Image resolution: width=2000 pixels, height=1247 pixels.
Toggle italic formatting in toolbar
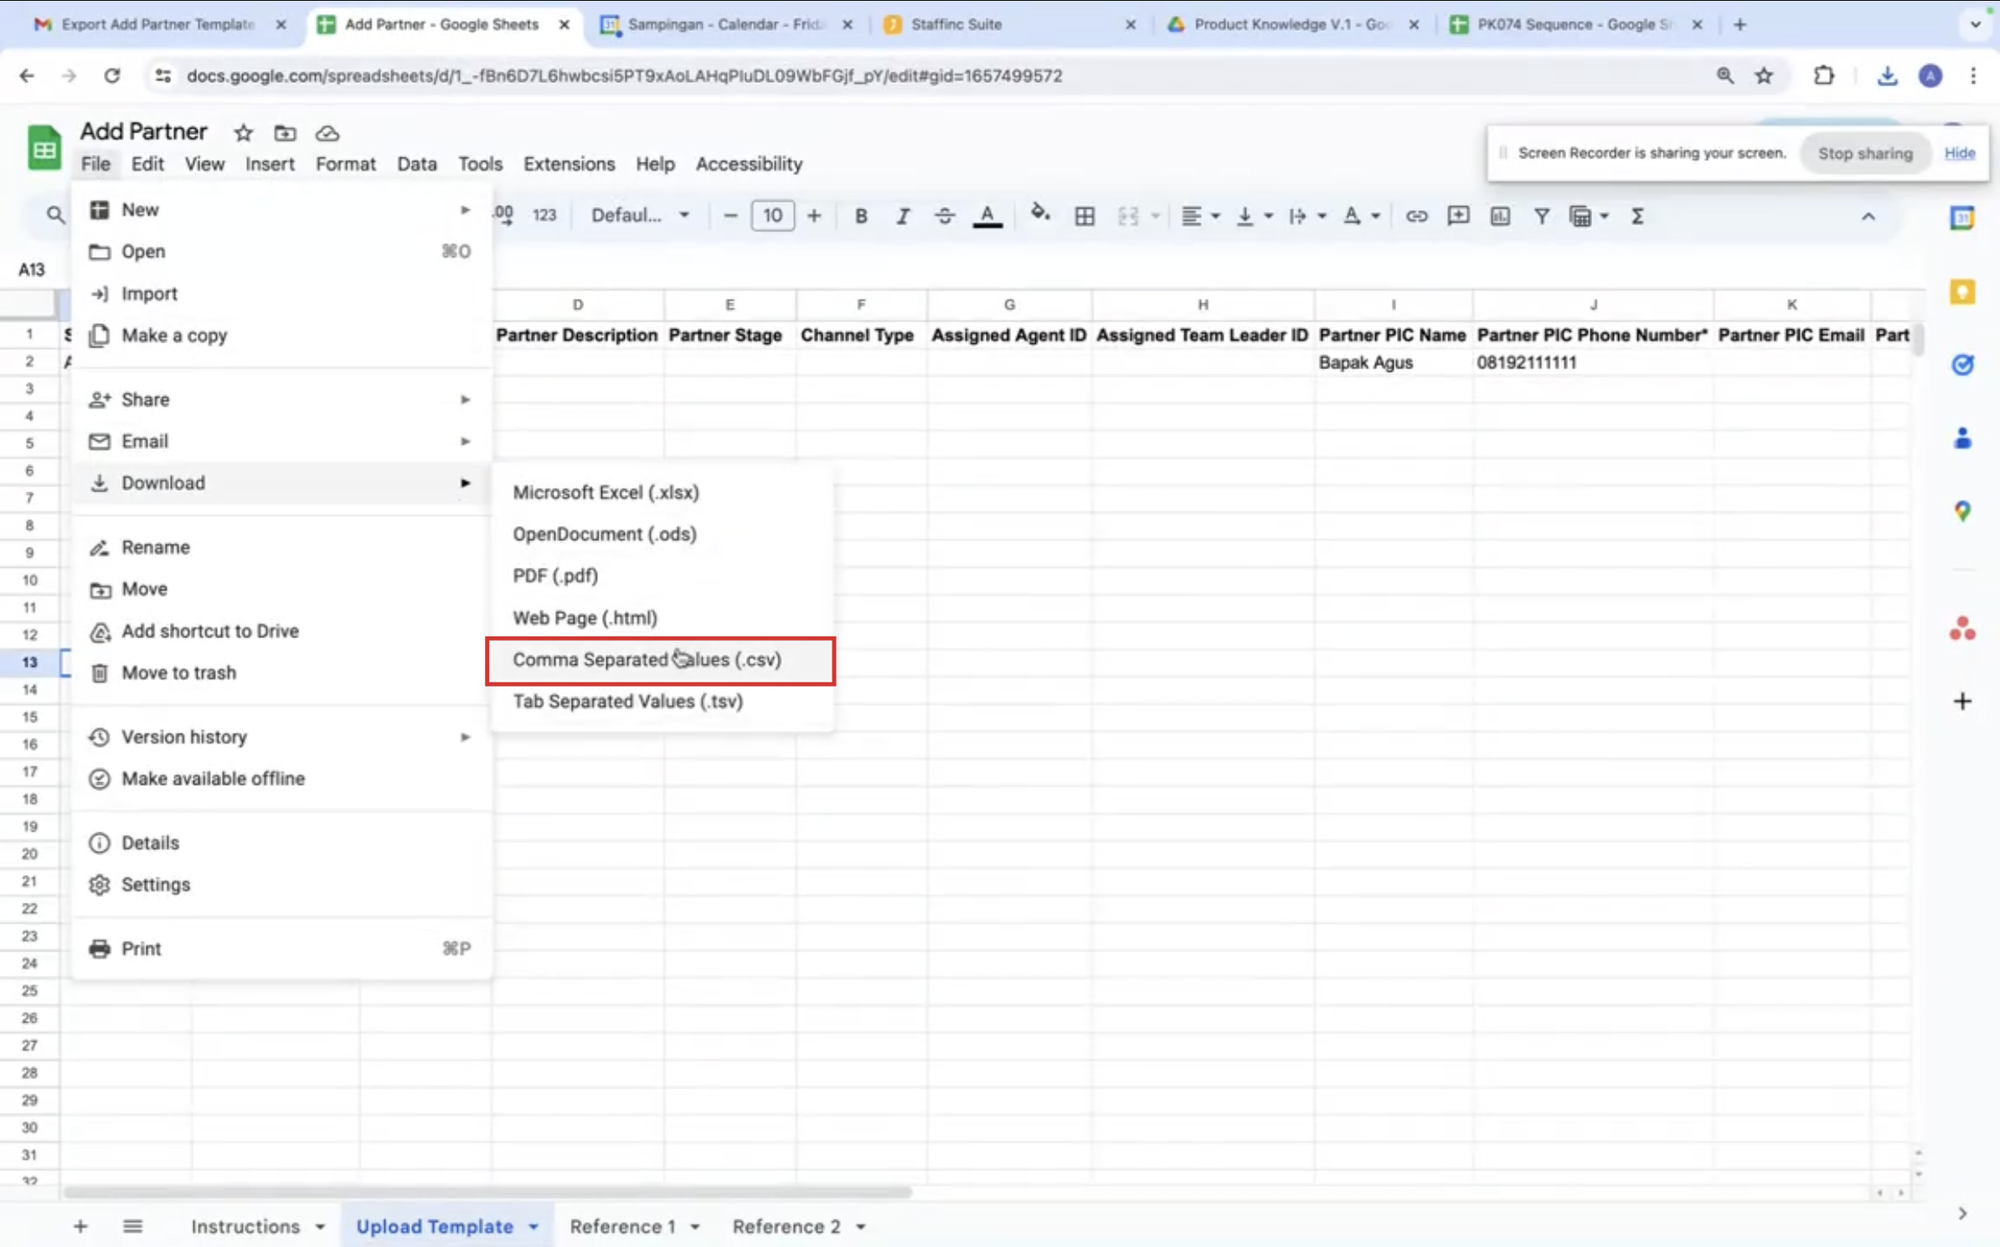(902, 216)
